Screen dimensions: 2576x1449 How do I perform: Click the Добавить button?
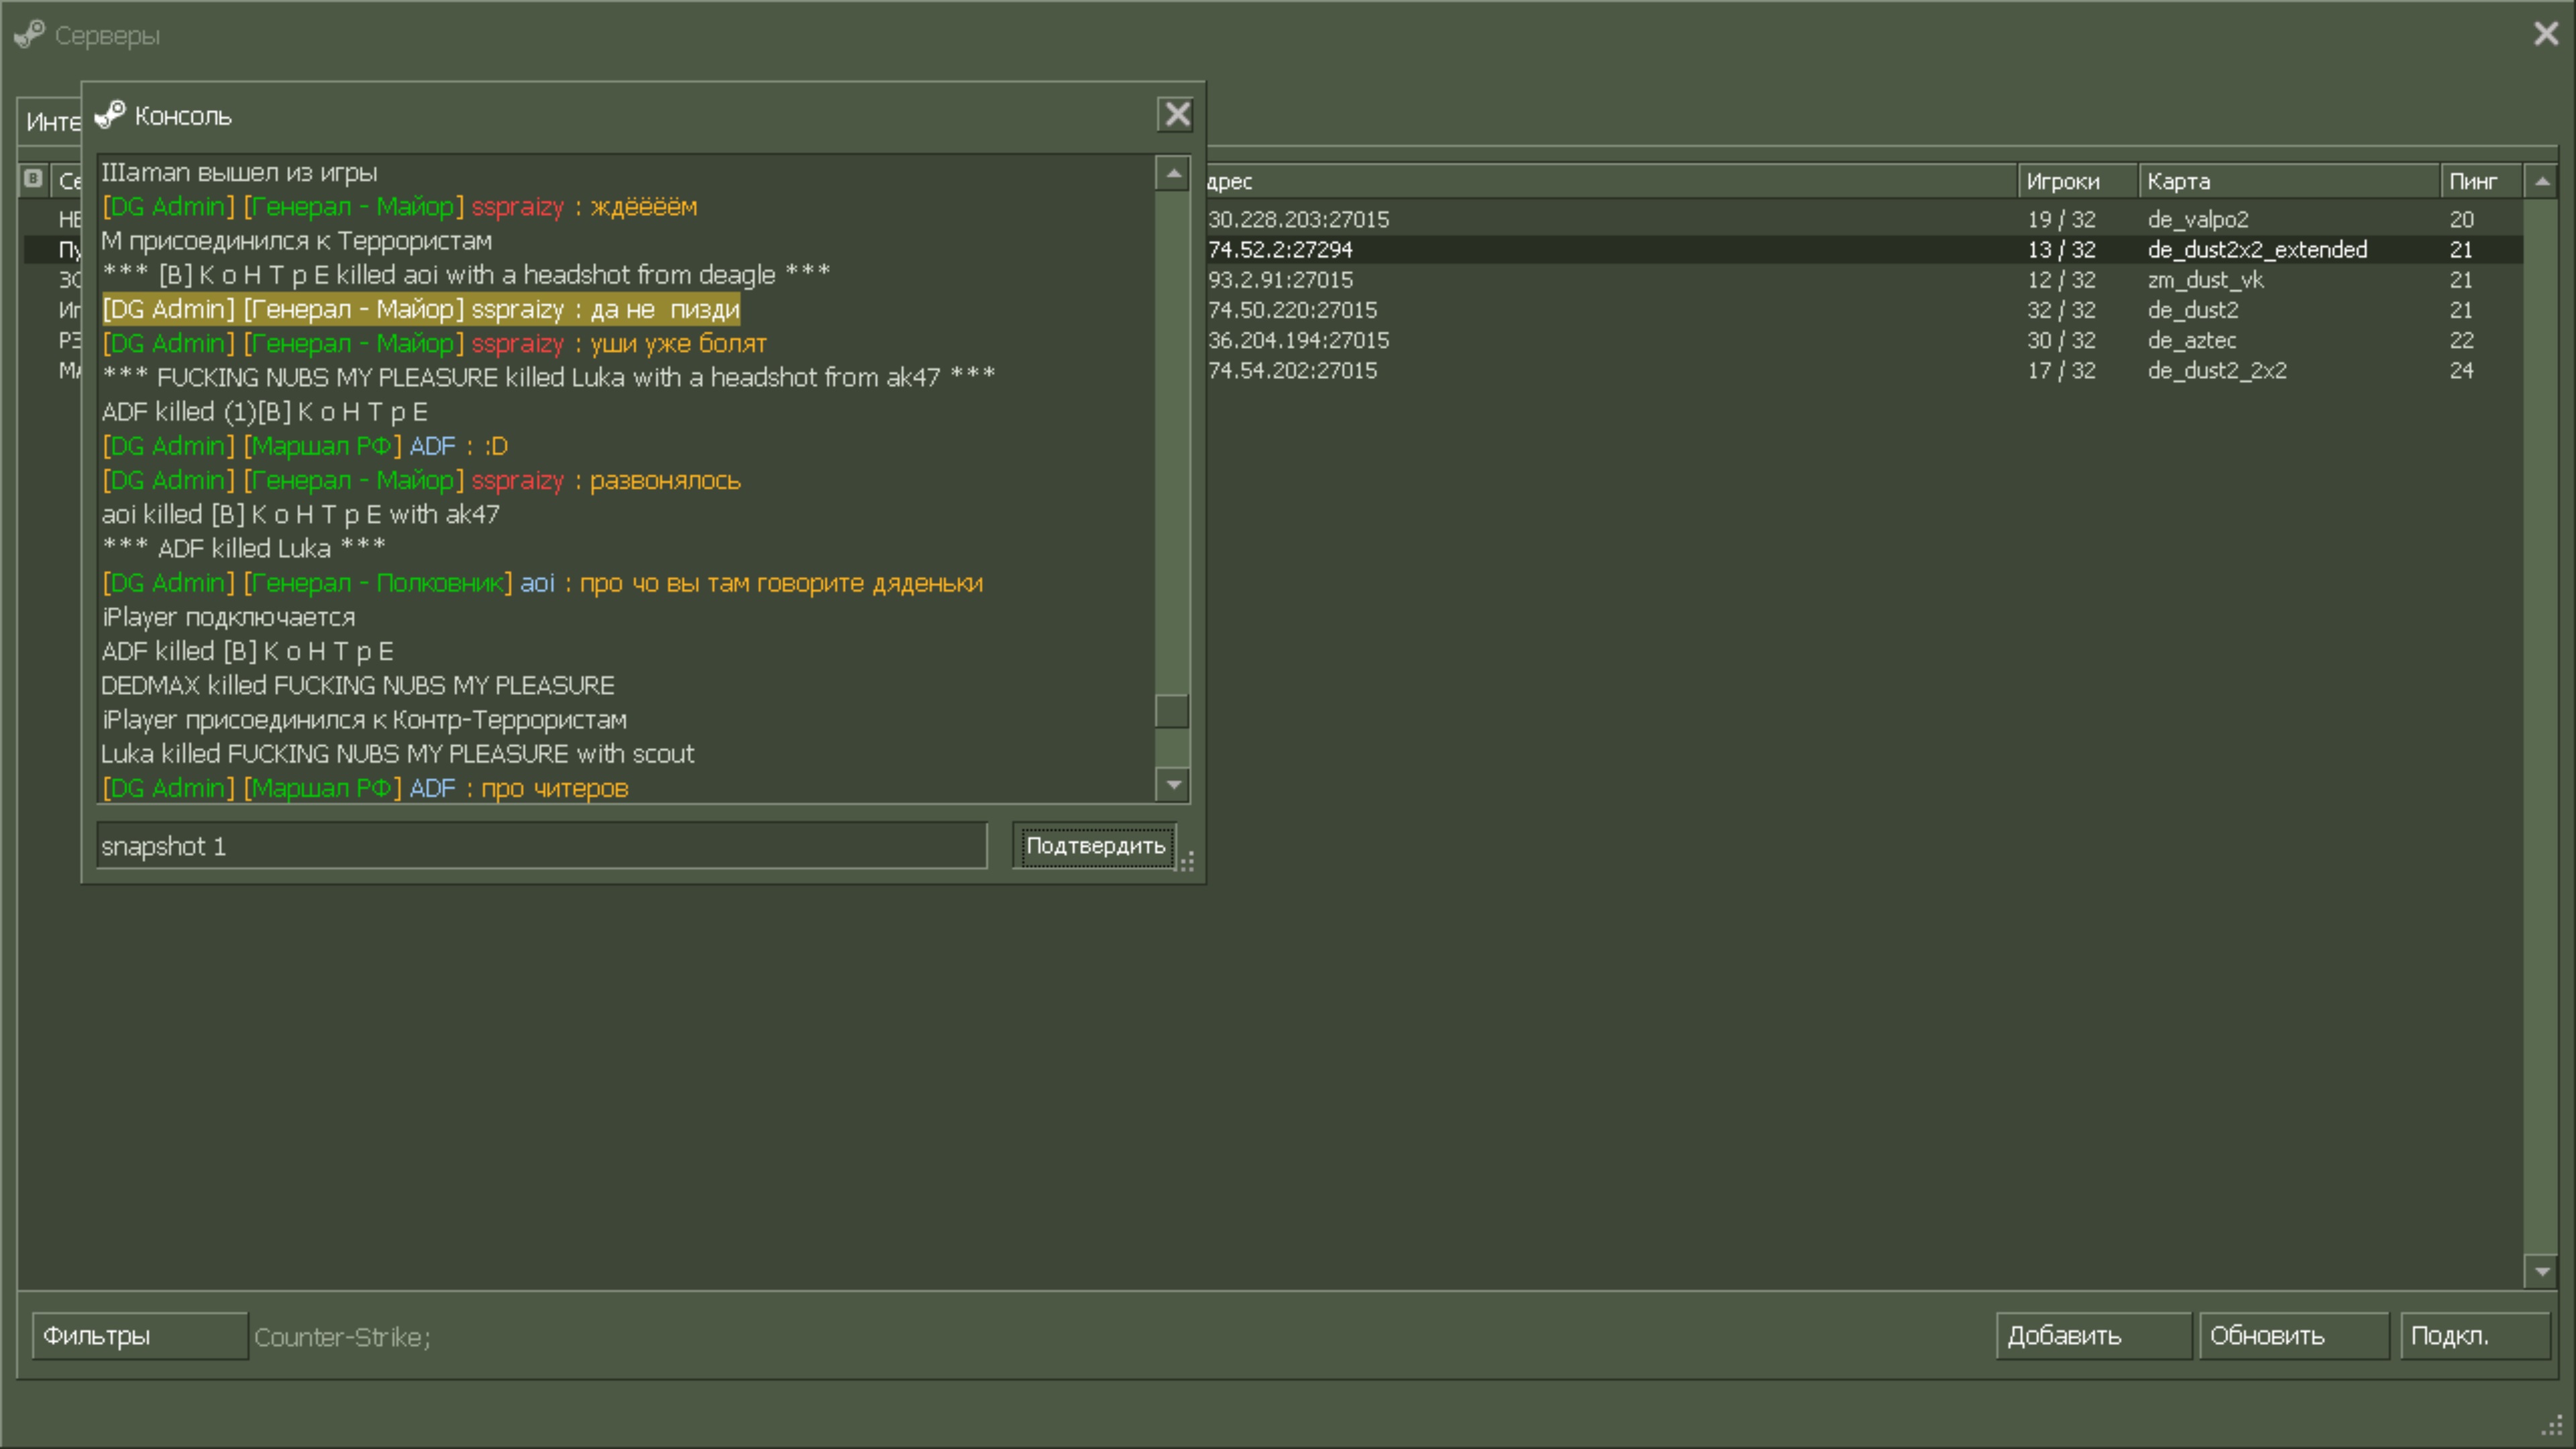point(2092,1336)
